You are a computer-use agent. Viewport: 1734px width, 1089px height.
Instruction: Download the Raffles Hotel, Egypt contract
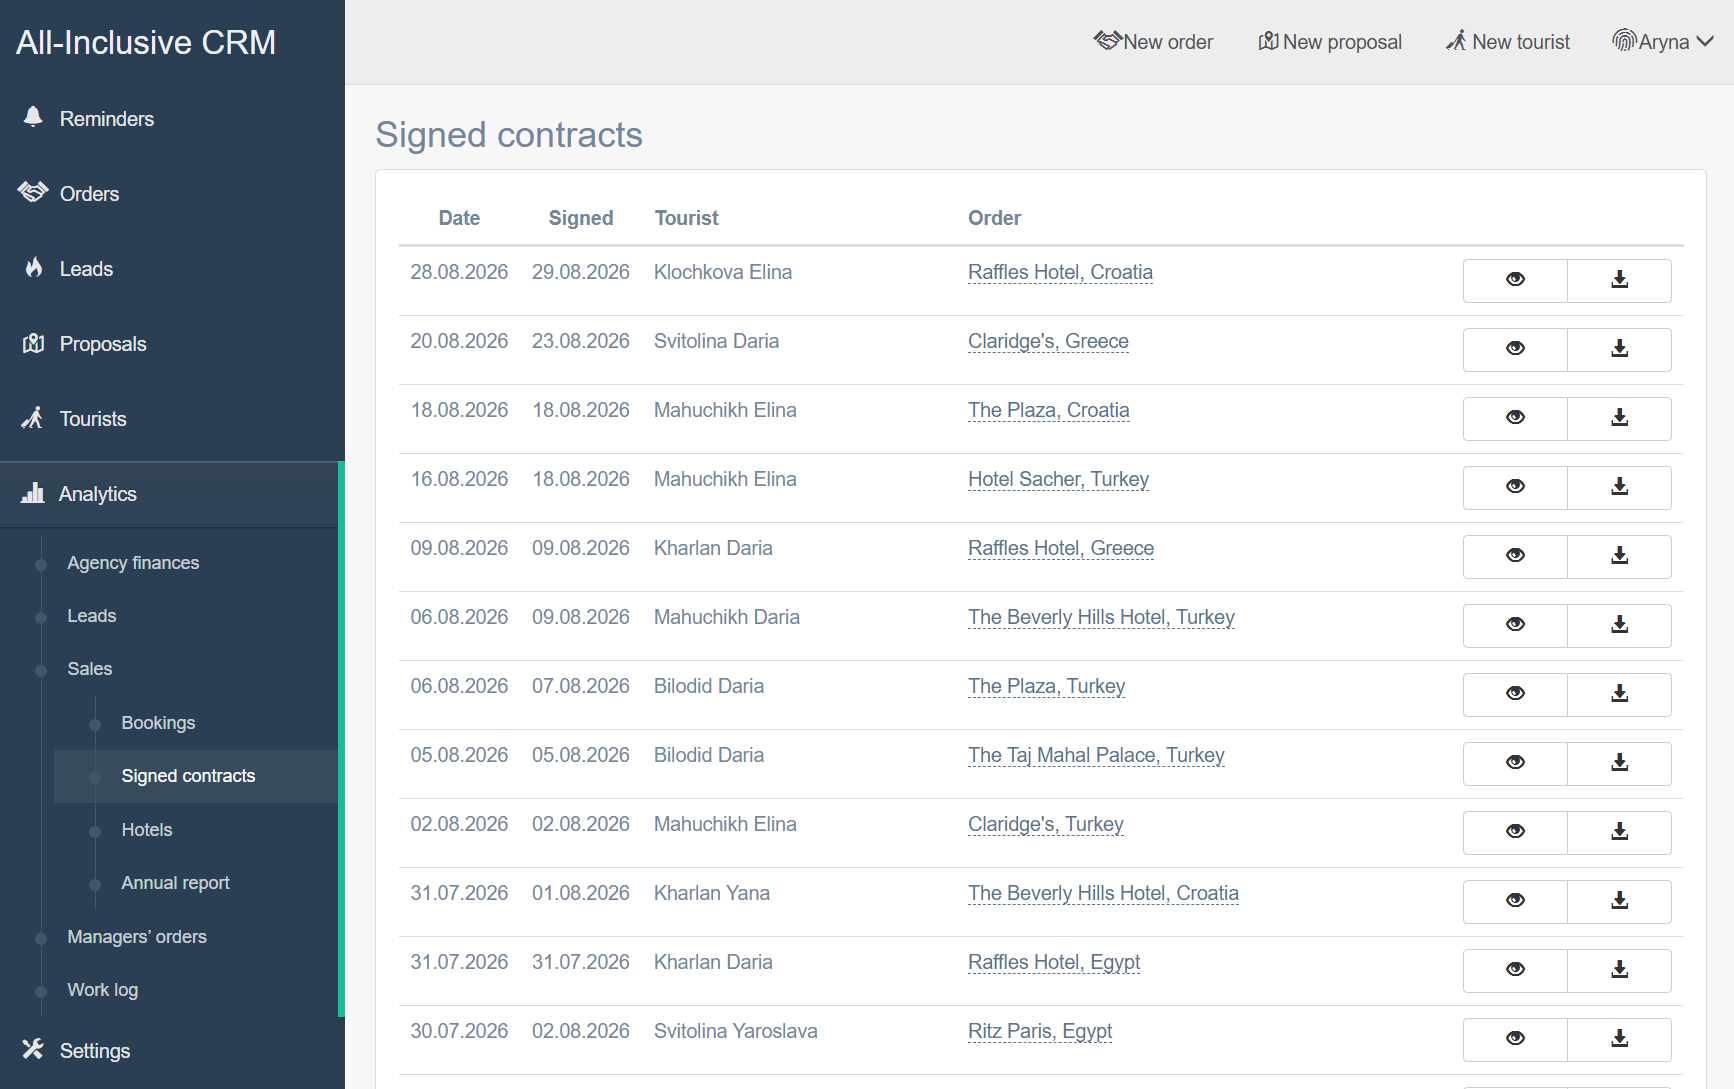click(1619, 970)
